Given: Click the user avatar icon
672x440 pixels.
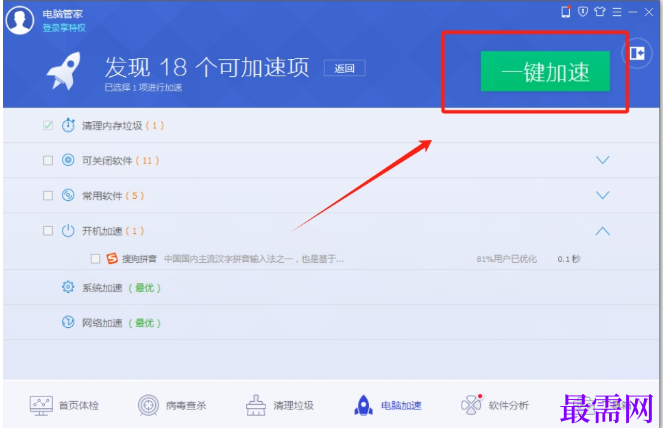Looking at the screenshot, I should 20,20.
